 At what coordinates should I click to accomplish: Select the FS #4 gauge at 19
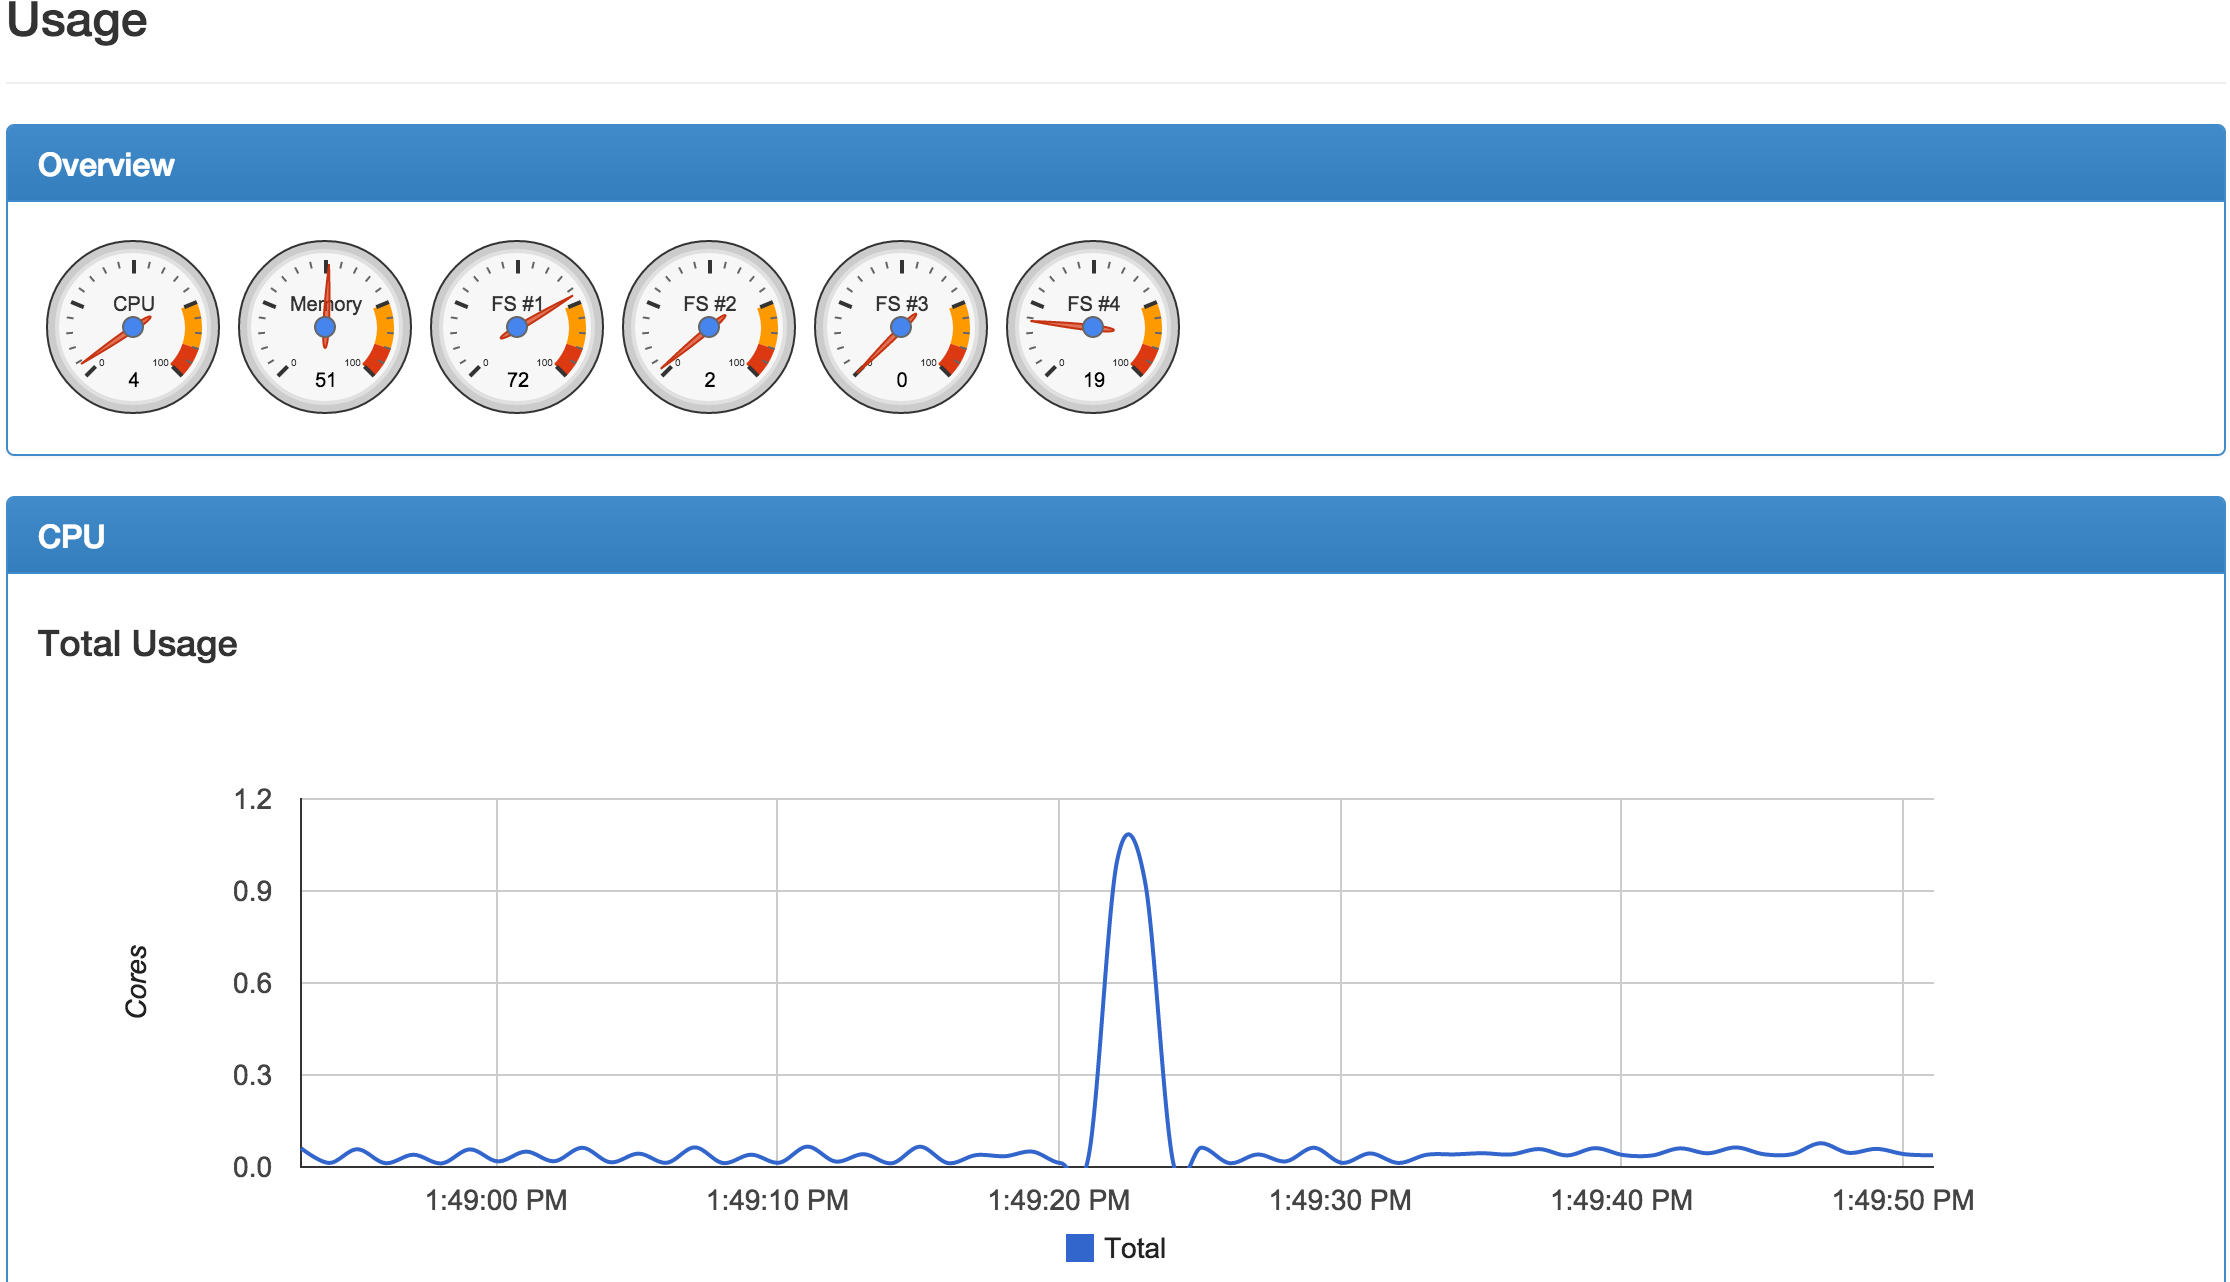1092,326
